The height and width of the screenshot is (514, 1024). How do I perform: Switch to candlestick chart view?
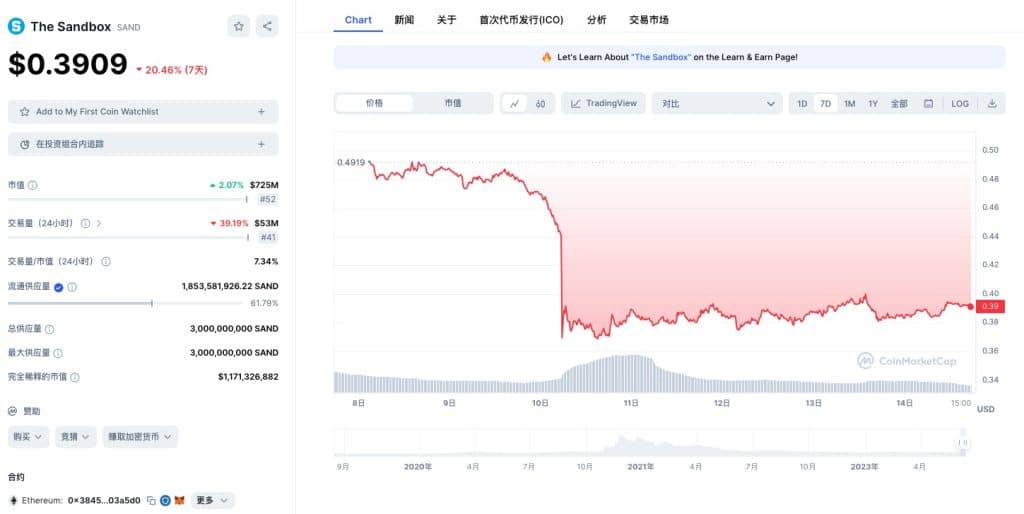540,103
